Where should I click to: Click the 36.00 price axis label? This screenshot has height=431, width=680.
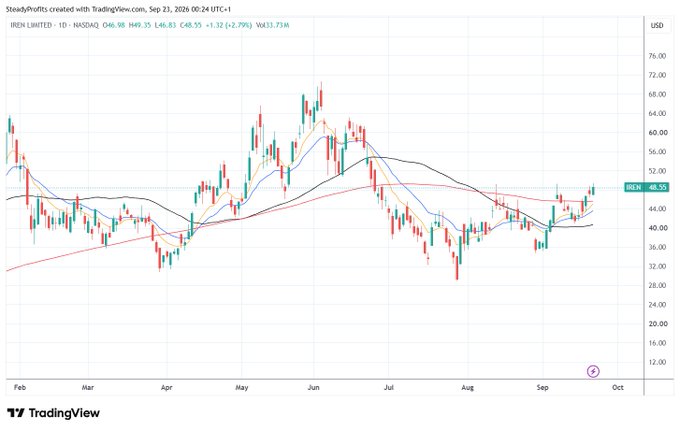tap(657, 247)
